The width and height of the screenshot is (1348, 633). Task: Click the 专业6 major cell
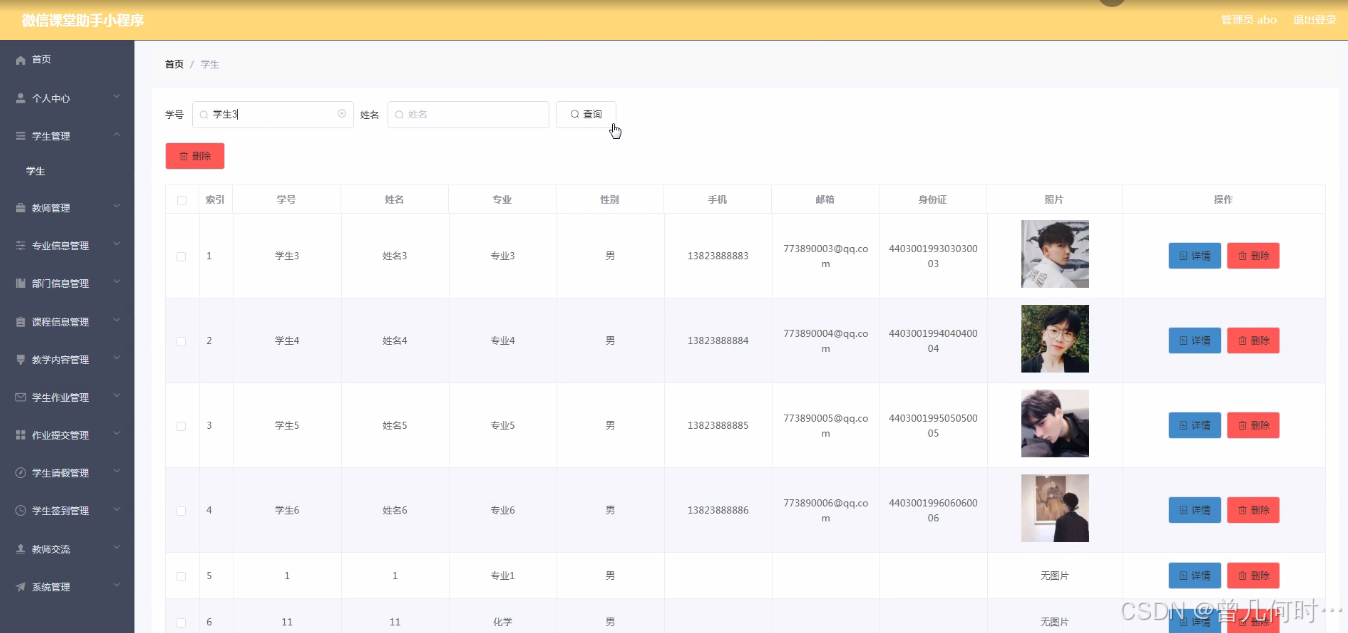[x=502, y=511]
